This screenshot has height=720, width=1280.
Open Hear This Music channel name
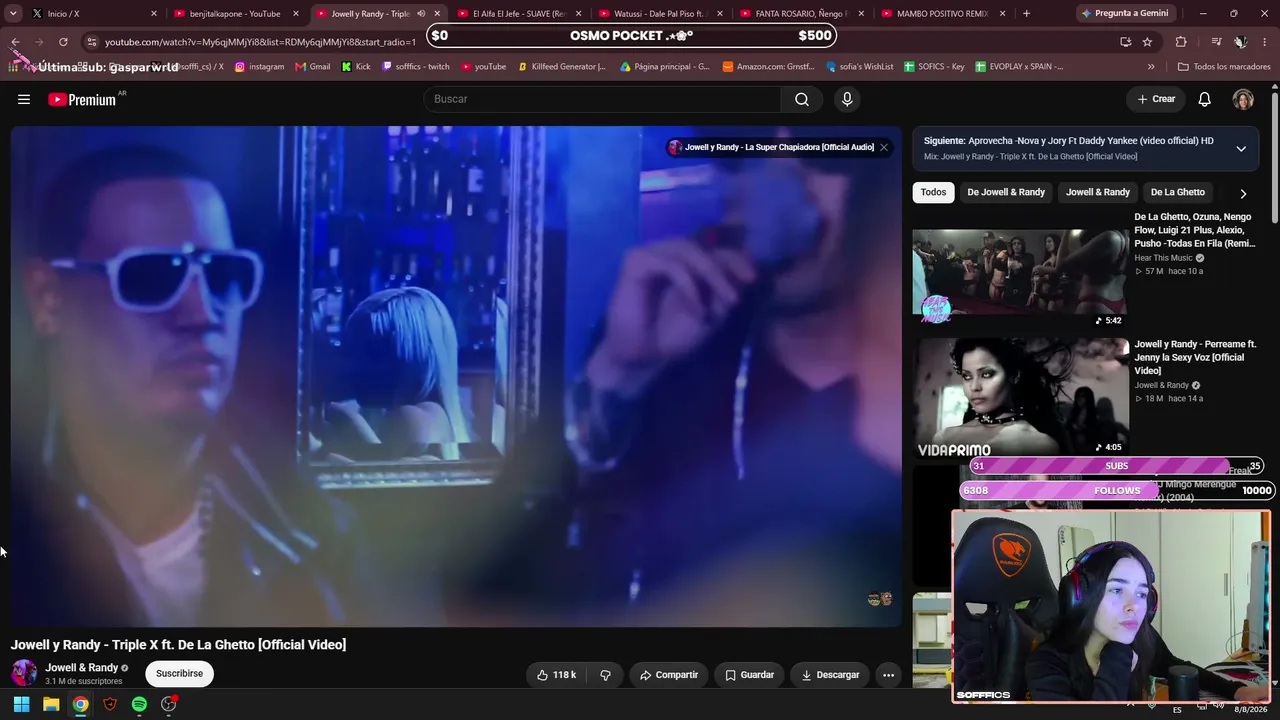pos(1163,258)
